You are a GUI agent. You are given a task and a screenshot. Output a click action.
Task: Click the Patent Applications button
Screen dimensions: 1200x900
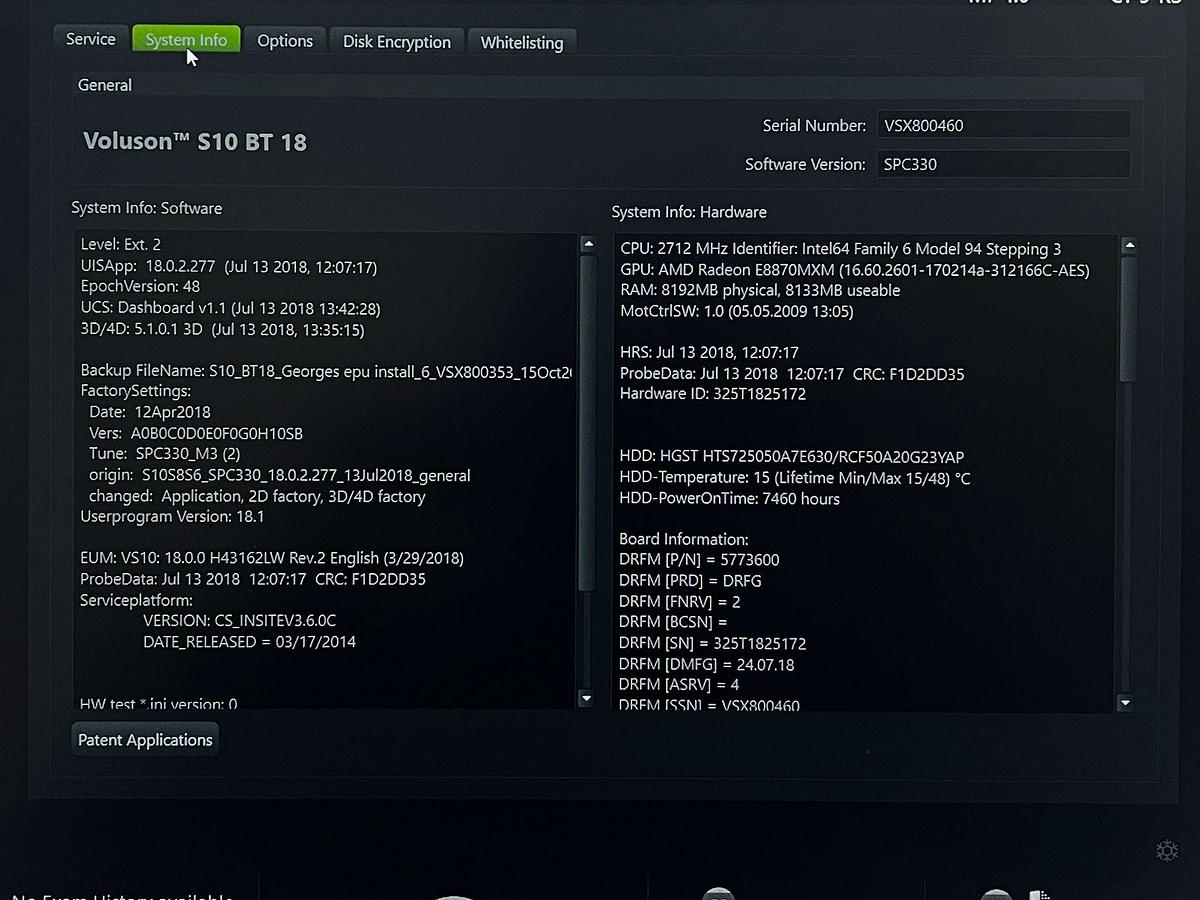click(145, 740)
